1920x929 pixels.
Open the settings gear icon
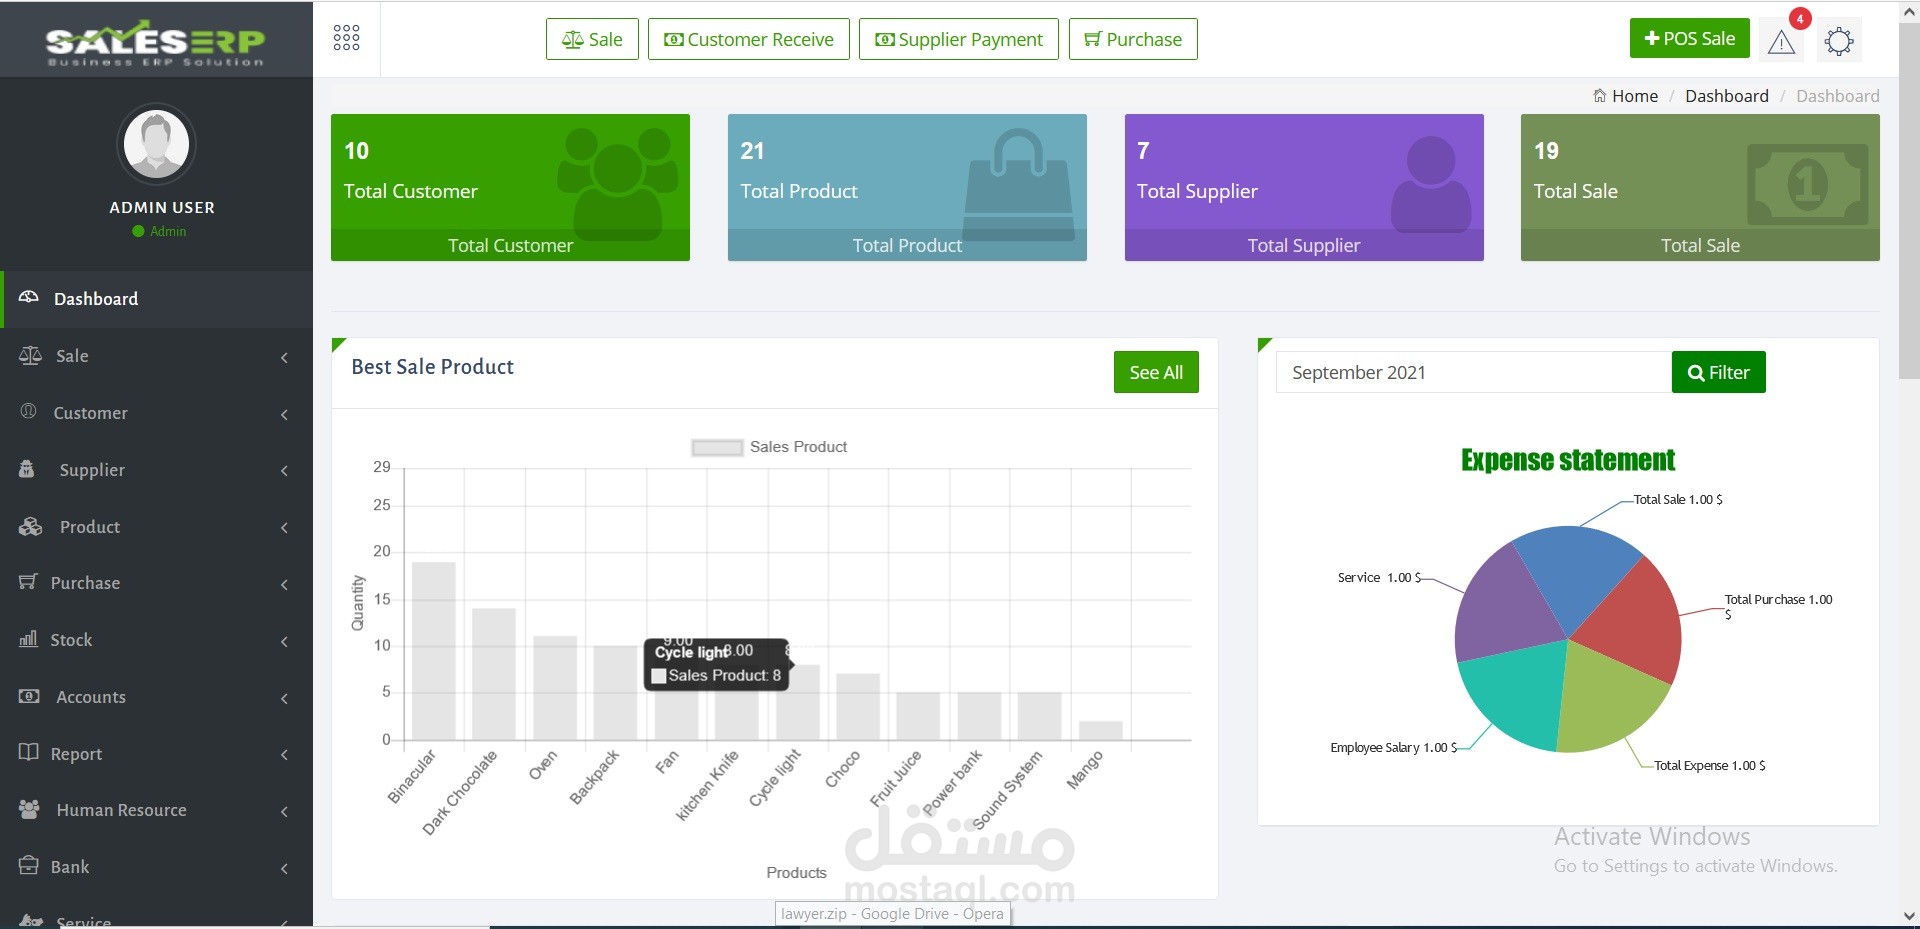[1840, 41]
